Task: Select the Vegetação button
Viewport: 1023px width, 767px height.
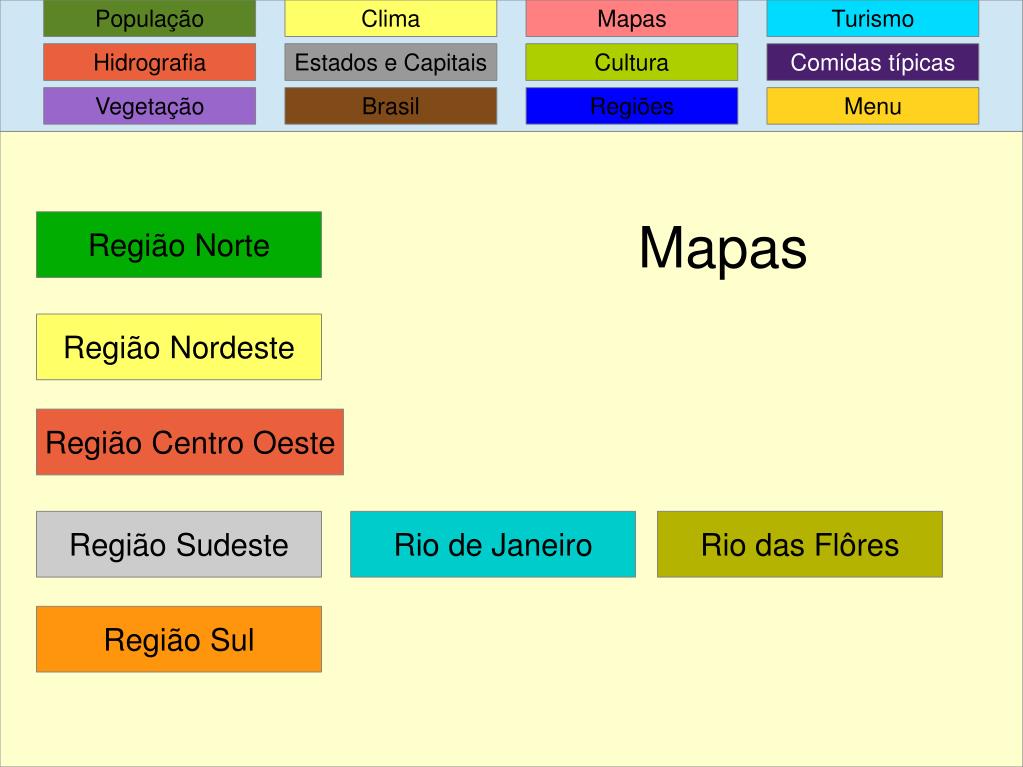Action: [149, 106]
